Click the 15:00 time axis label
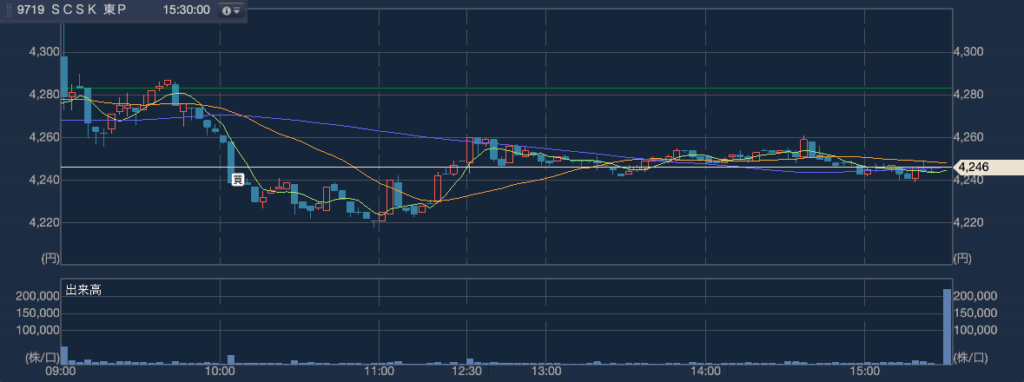Screen dimensions: 1024x382 click(x=864, y=372)
